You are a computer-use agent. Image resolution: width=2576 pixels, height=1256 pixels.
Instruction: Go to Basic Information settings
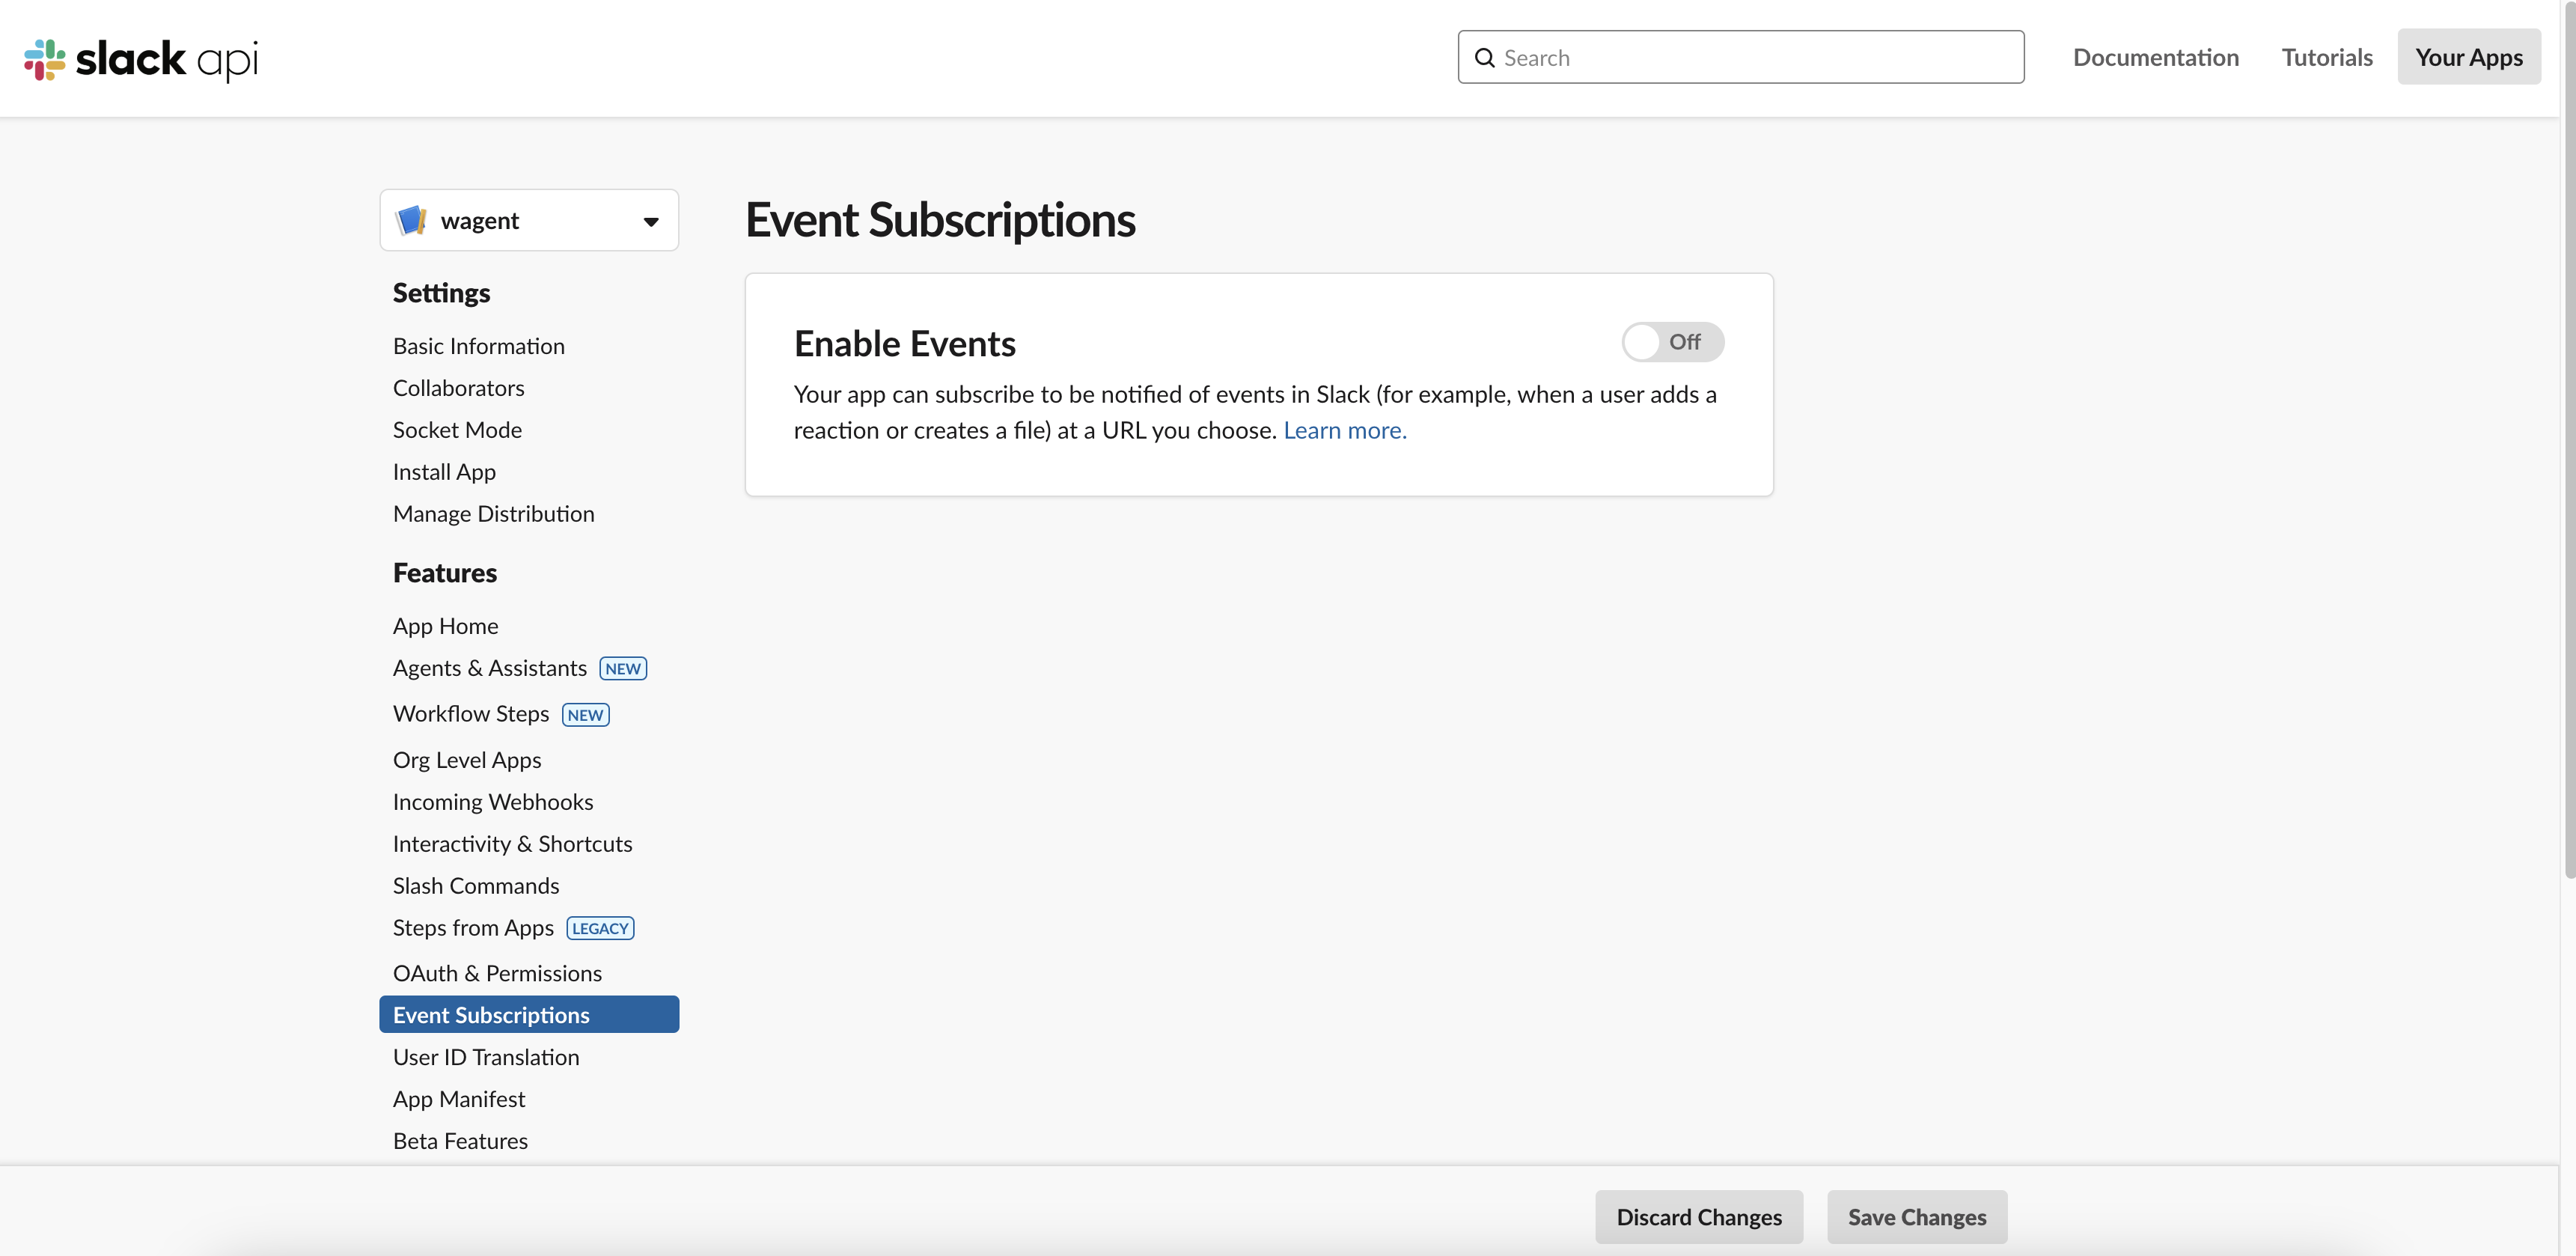[478, 346]
